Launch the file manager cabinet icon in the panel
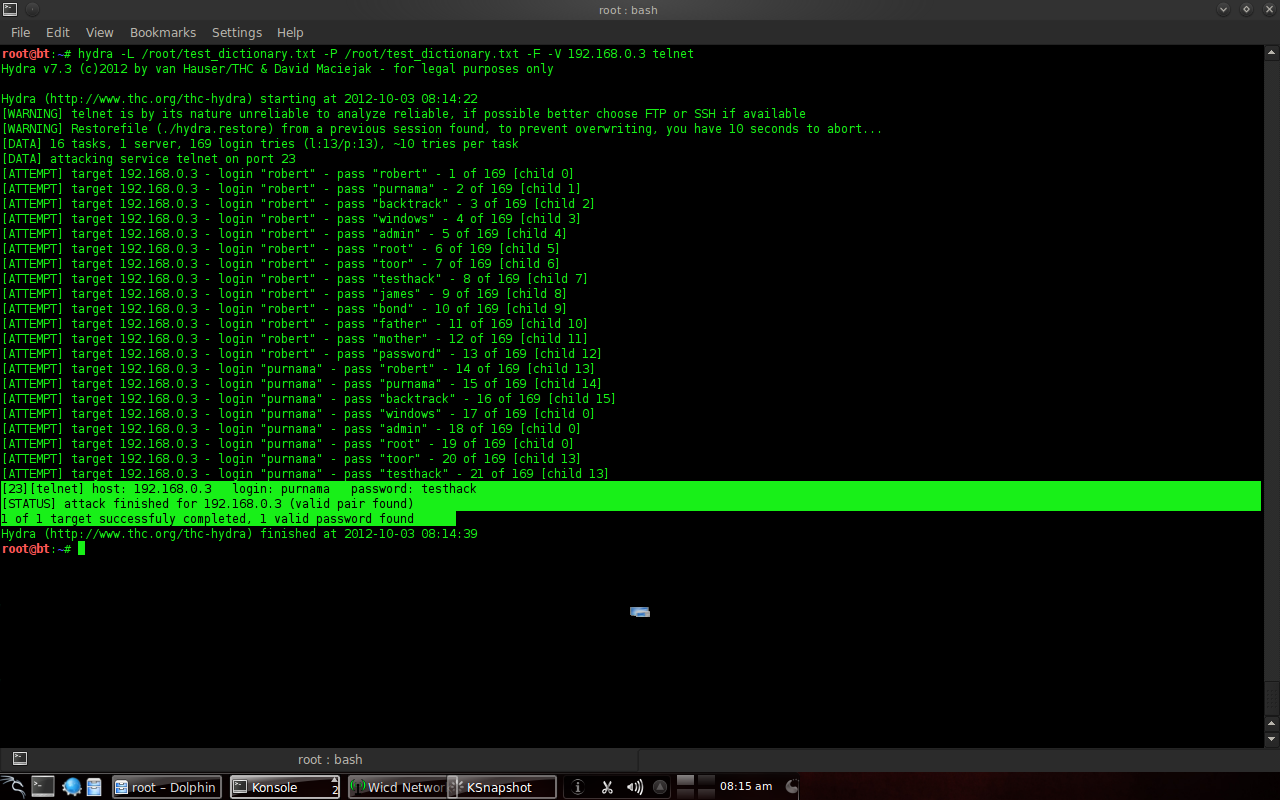This screenshot has width=1280, height=800. [94, 787]
